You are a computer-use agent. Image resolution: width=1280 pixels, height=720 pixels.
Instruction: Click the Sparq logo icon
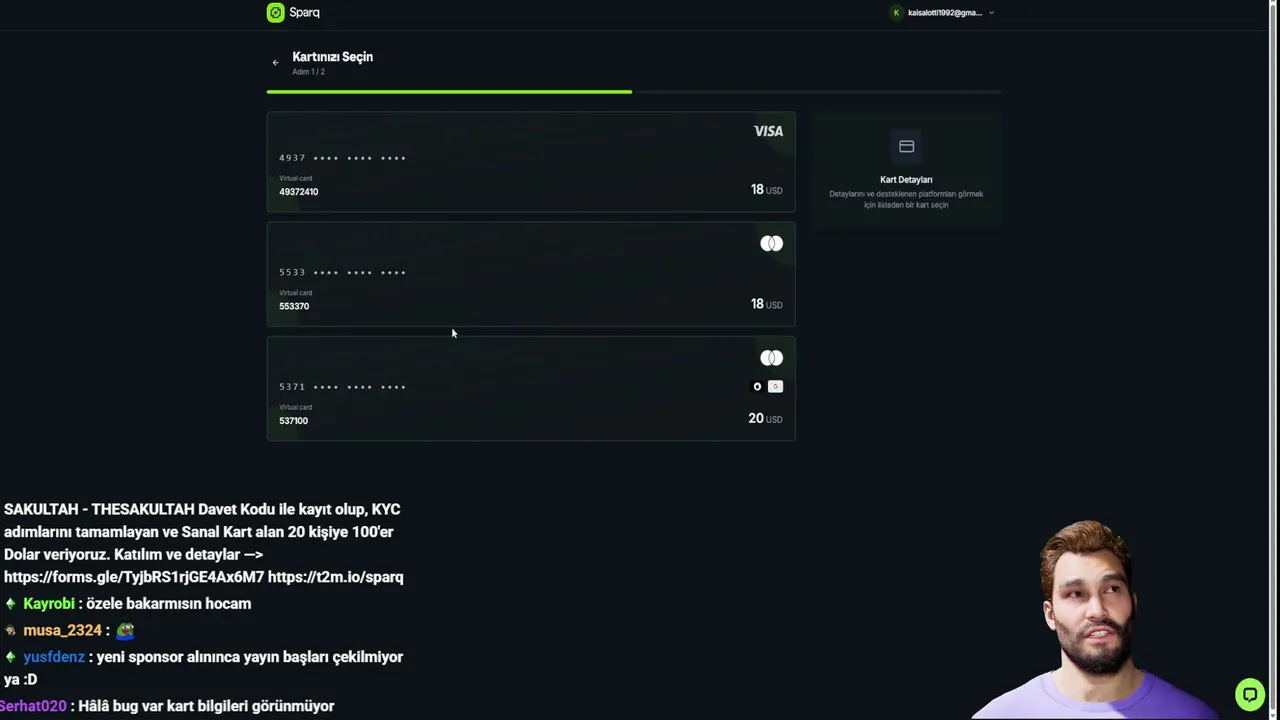click(275, 12)
